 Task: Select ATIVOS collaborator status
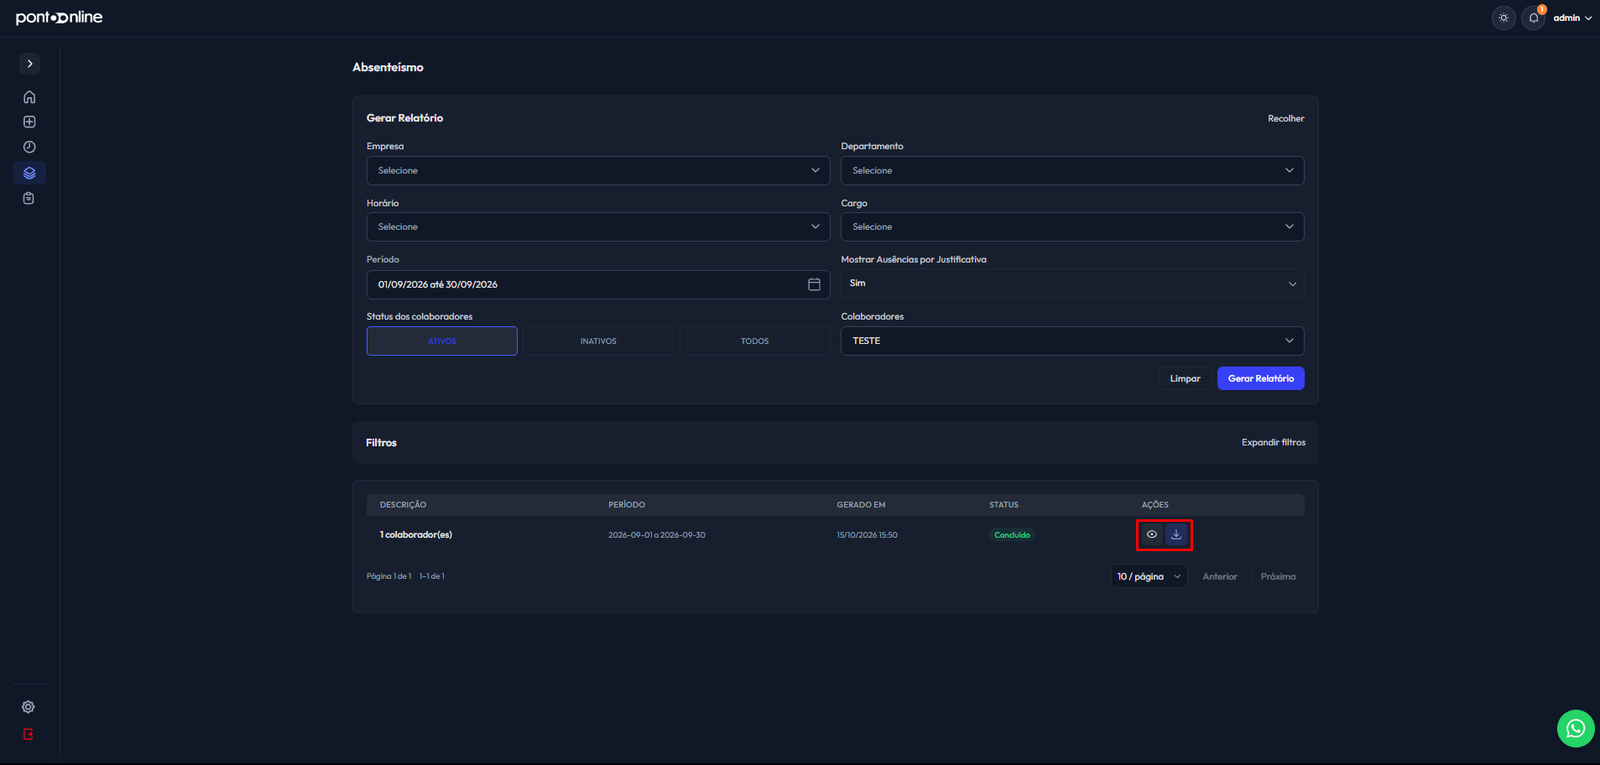point(442,341)
